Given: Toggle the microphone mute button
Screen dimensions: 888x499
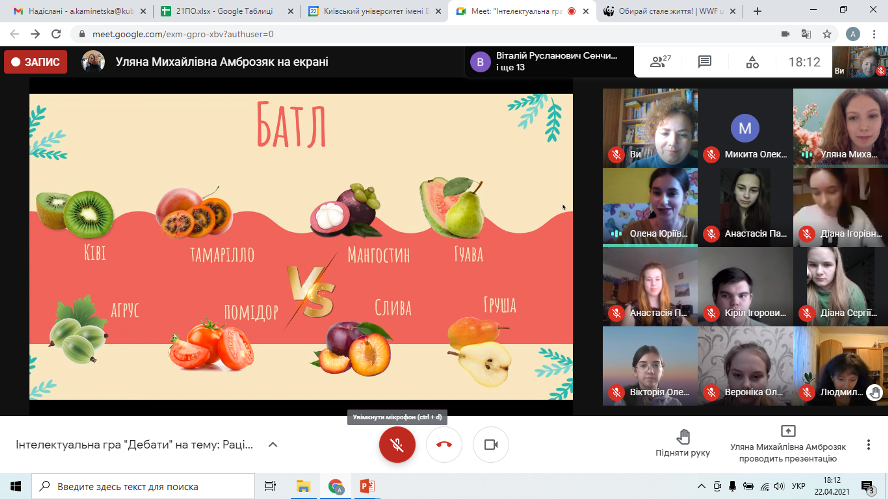Looking at the screenshot, I should point(397,445).
